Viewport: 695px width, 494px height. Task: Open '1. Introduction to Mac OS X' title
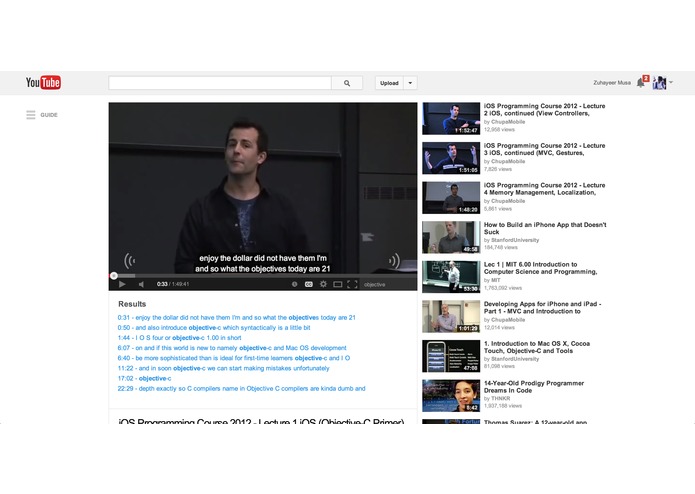(537, 347)
